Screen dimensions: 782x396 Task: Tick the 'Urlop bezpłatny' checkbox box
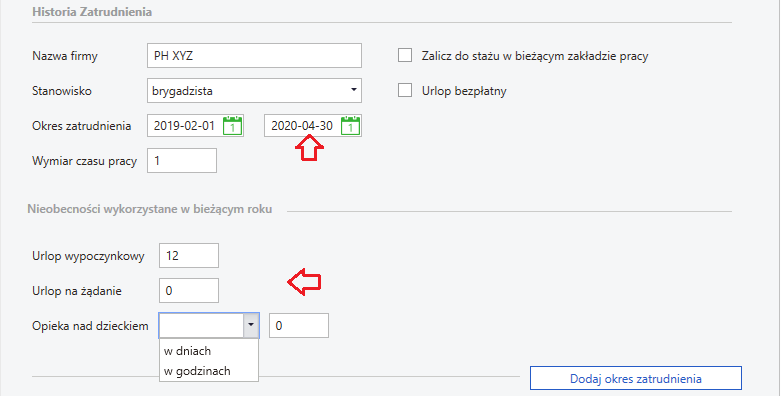click(x=405, y=90)
